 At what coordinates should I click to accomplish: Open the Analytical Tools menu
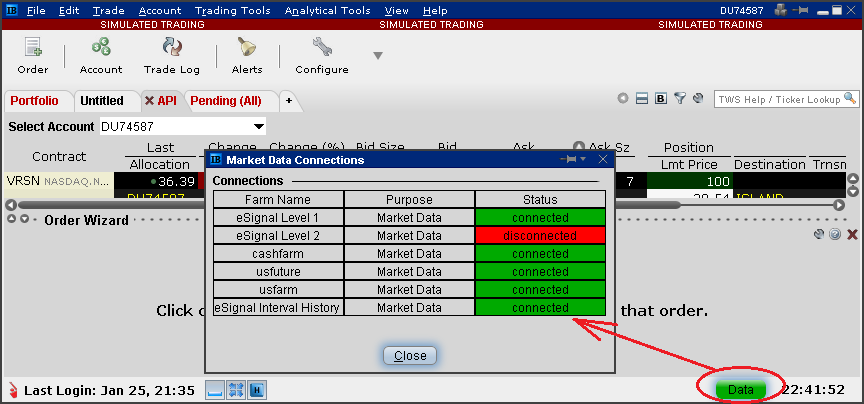(x=328, y=10)
